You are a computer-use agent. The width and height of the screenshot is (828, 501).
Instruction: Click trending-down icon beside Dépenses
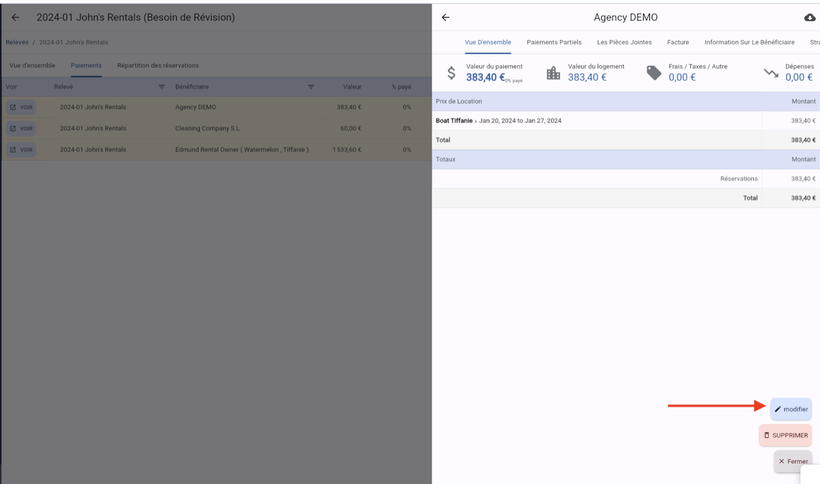click(x=771, y=73)
